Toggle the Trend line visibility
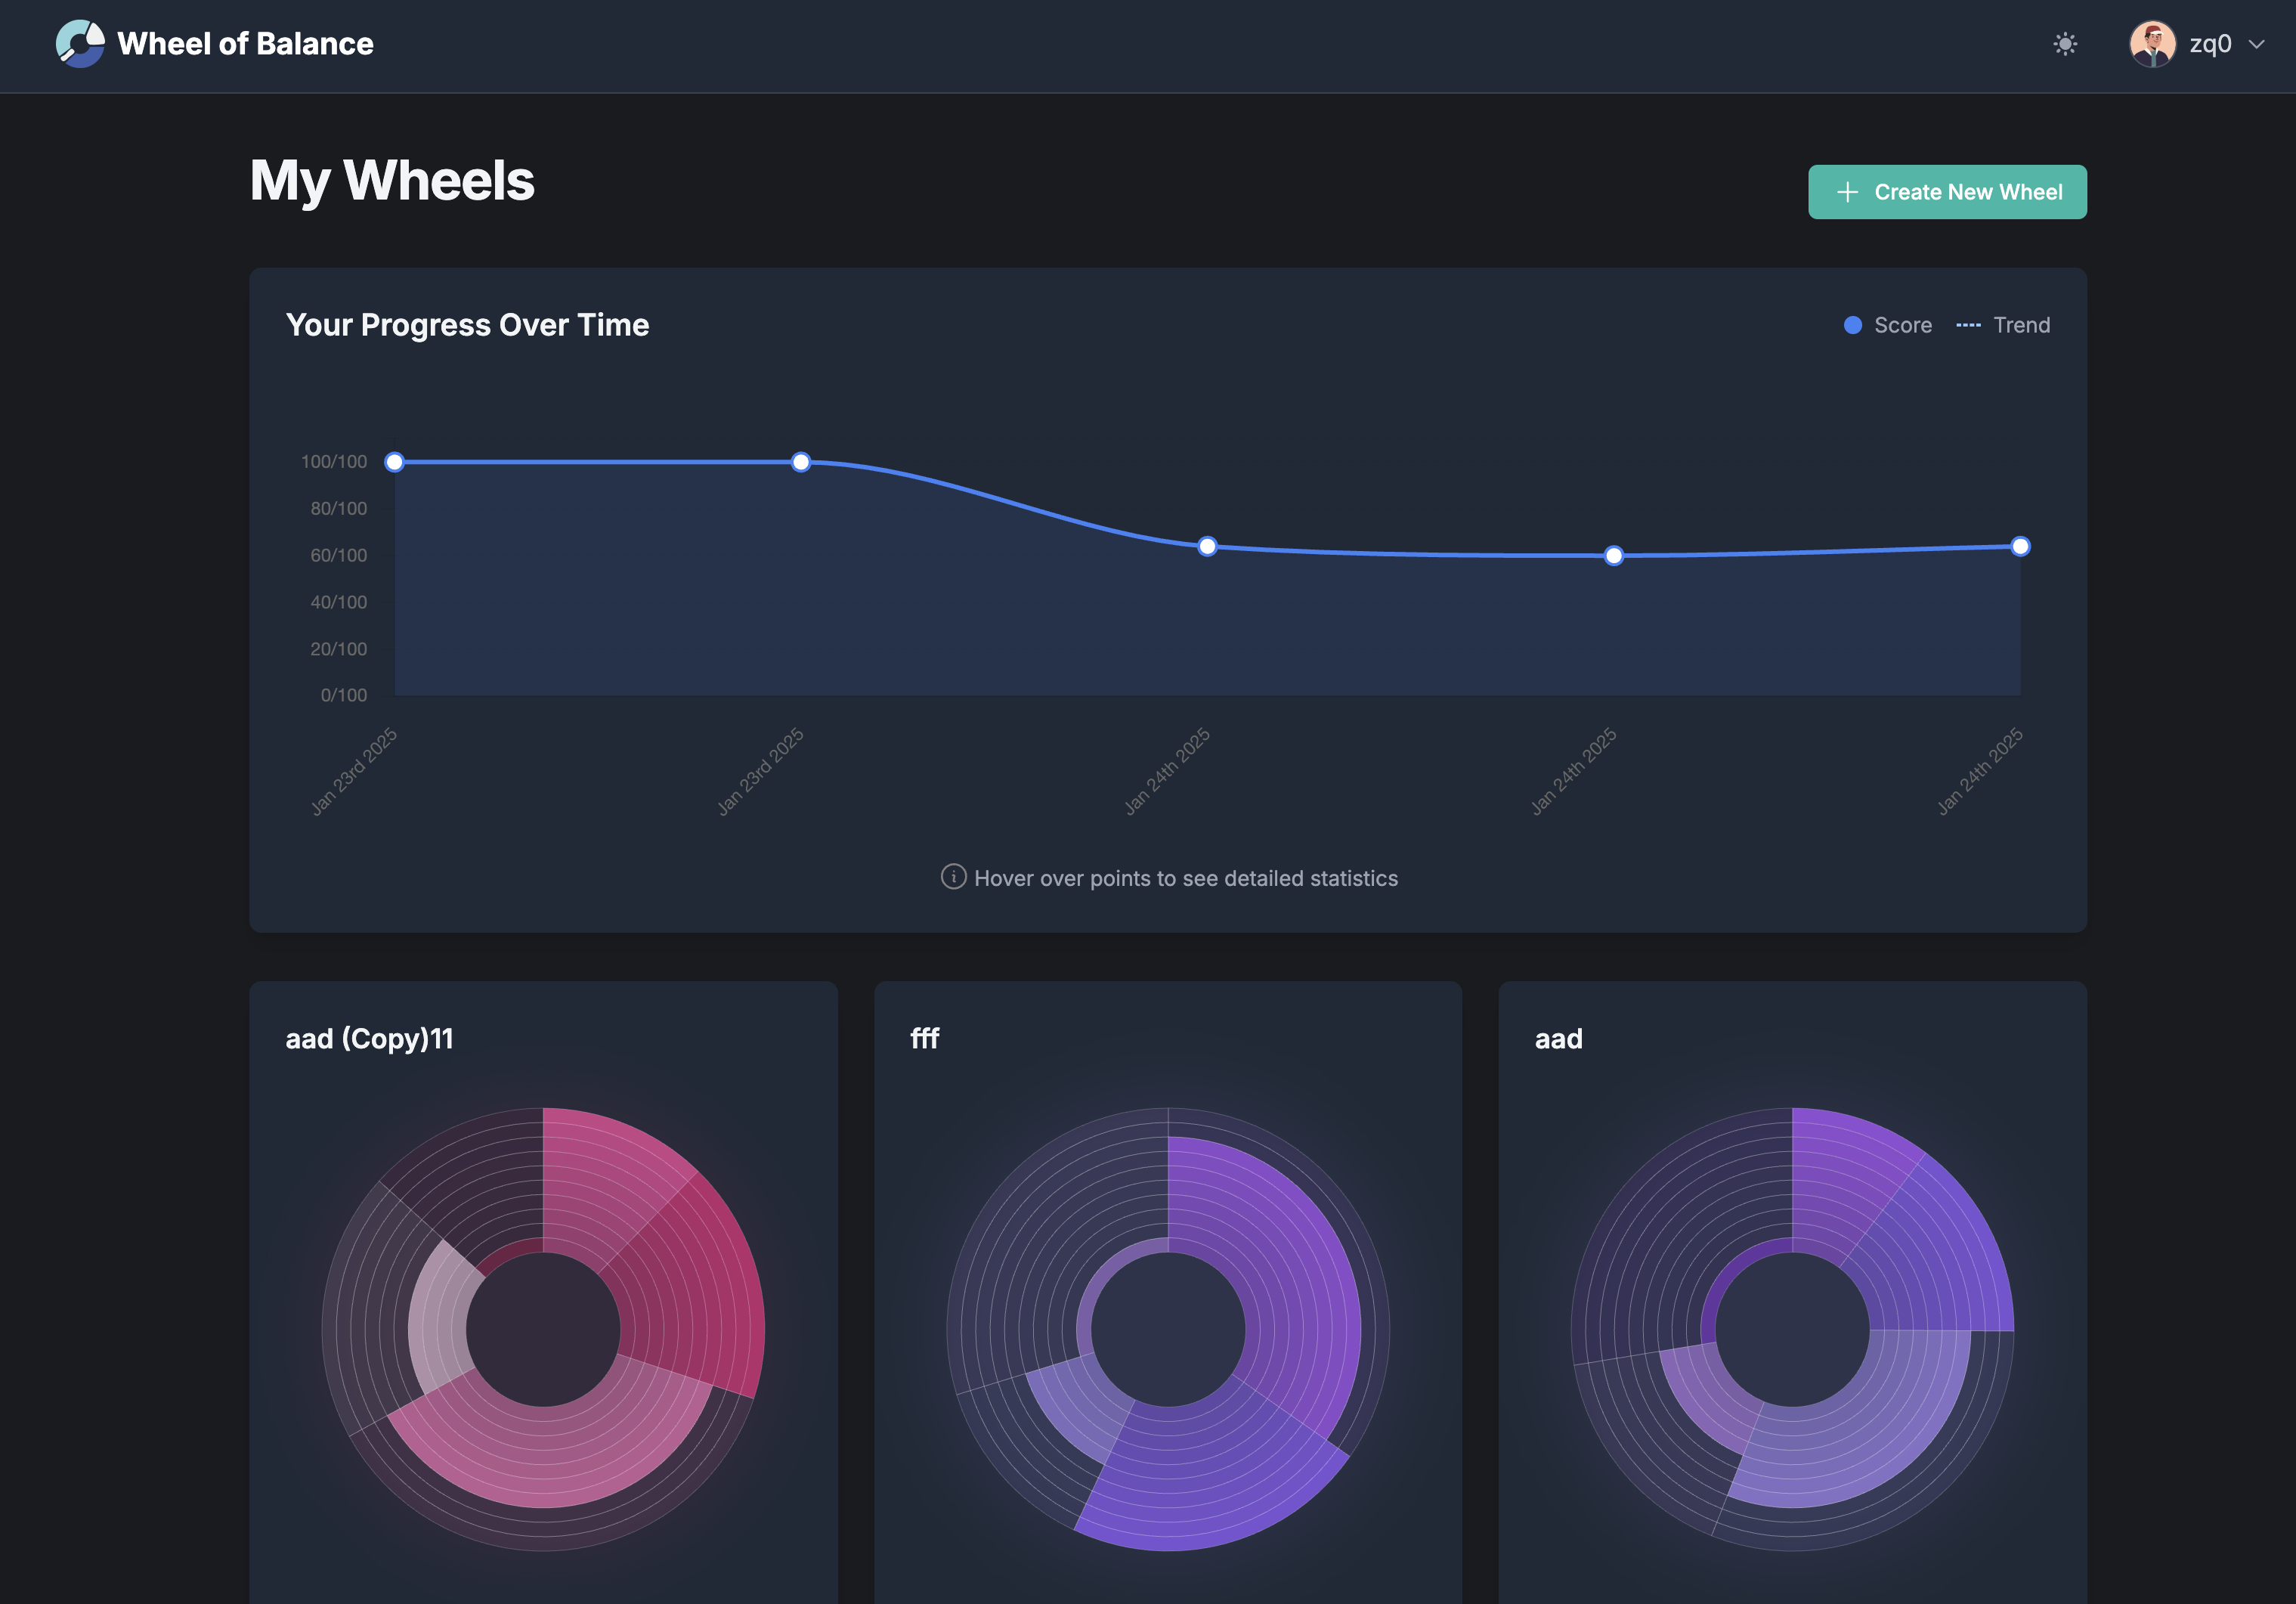This screenshot has width=2296, height=1604. 2003,324
